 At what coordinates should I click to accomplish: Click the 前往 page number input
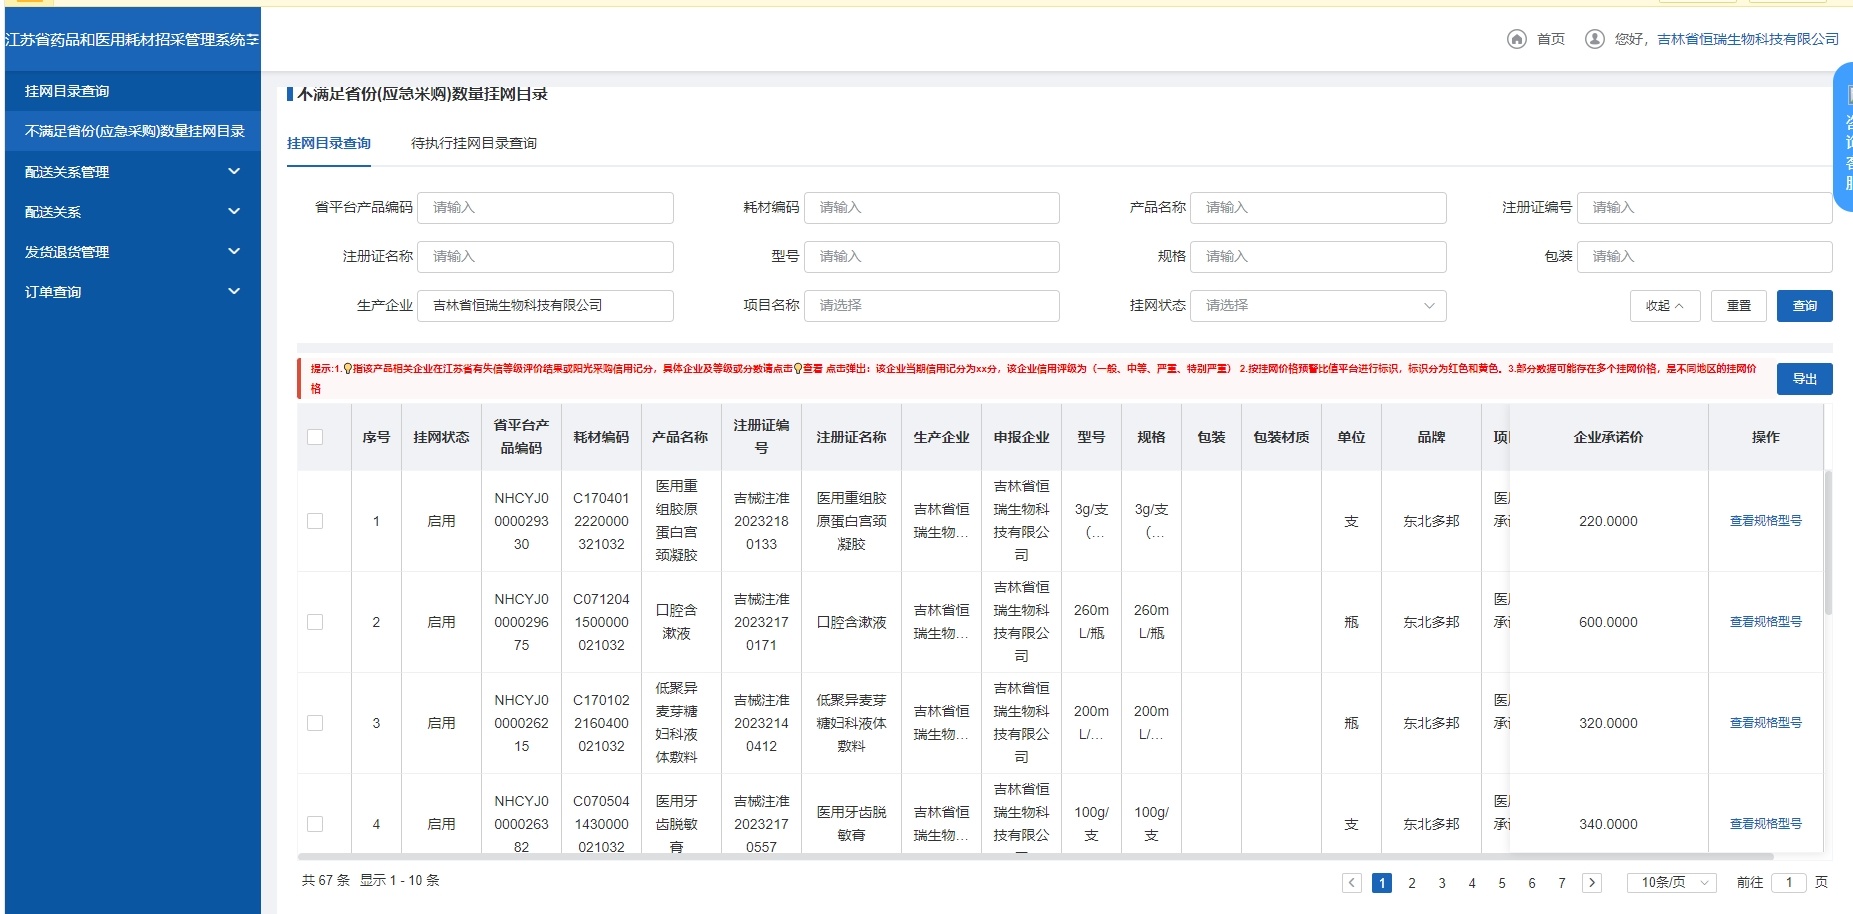click(x=1789, y=883)
